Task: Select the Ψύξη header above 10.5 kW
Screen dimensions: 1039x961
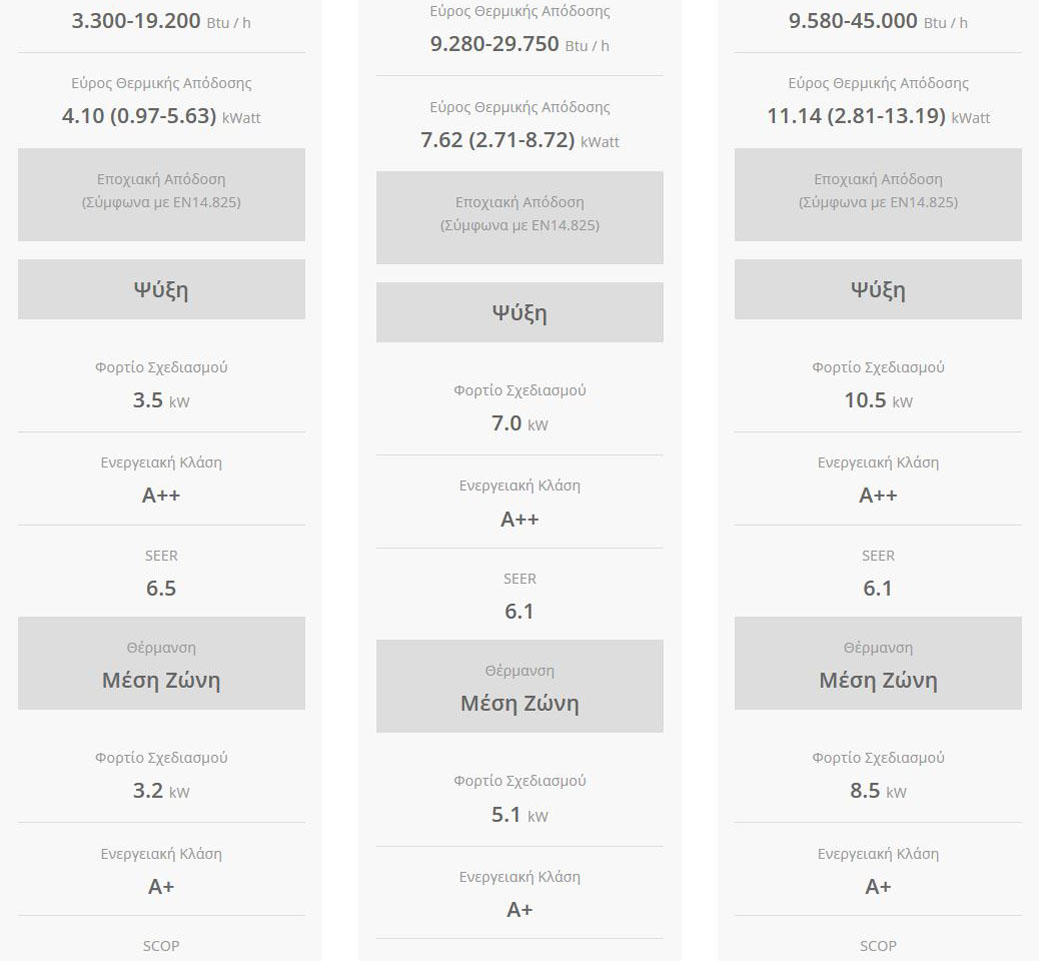Action: tap(877, 290)
